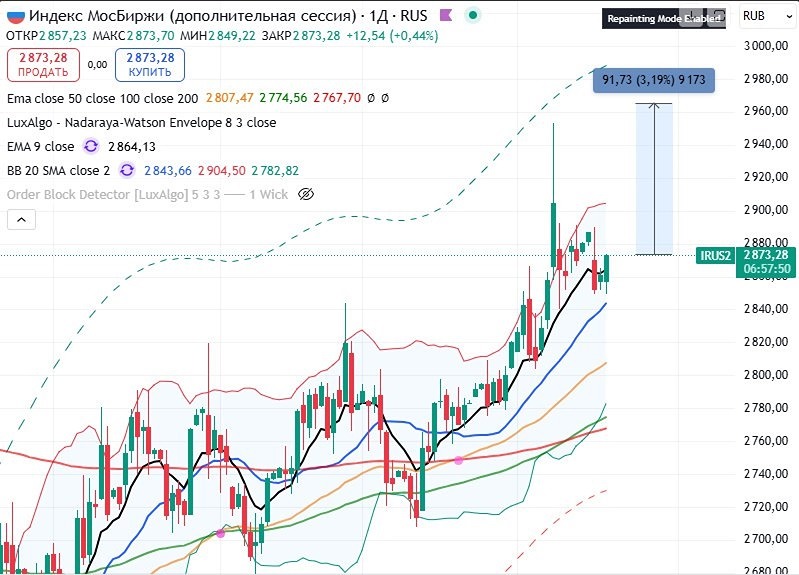Click the orange EMA 50 value 2807,47
799x575 pixels.
(x=229, y=98)
